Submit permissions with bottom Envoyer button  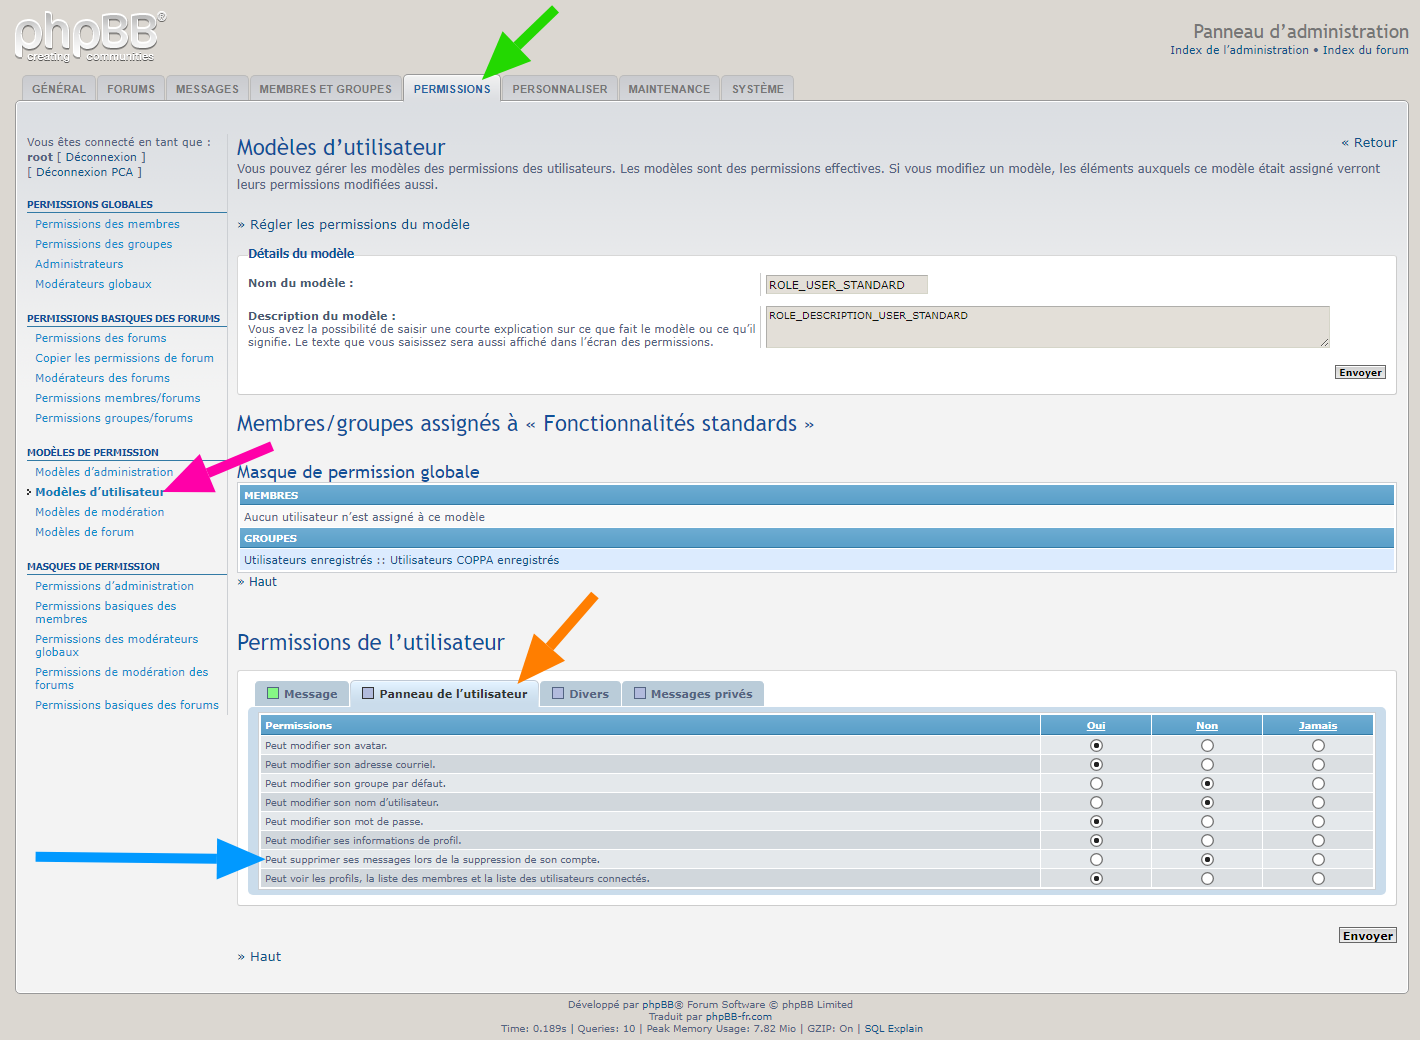pos(1367,936)
